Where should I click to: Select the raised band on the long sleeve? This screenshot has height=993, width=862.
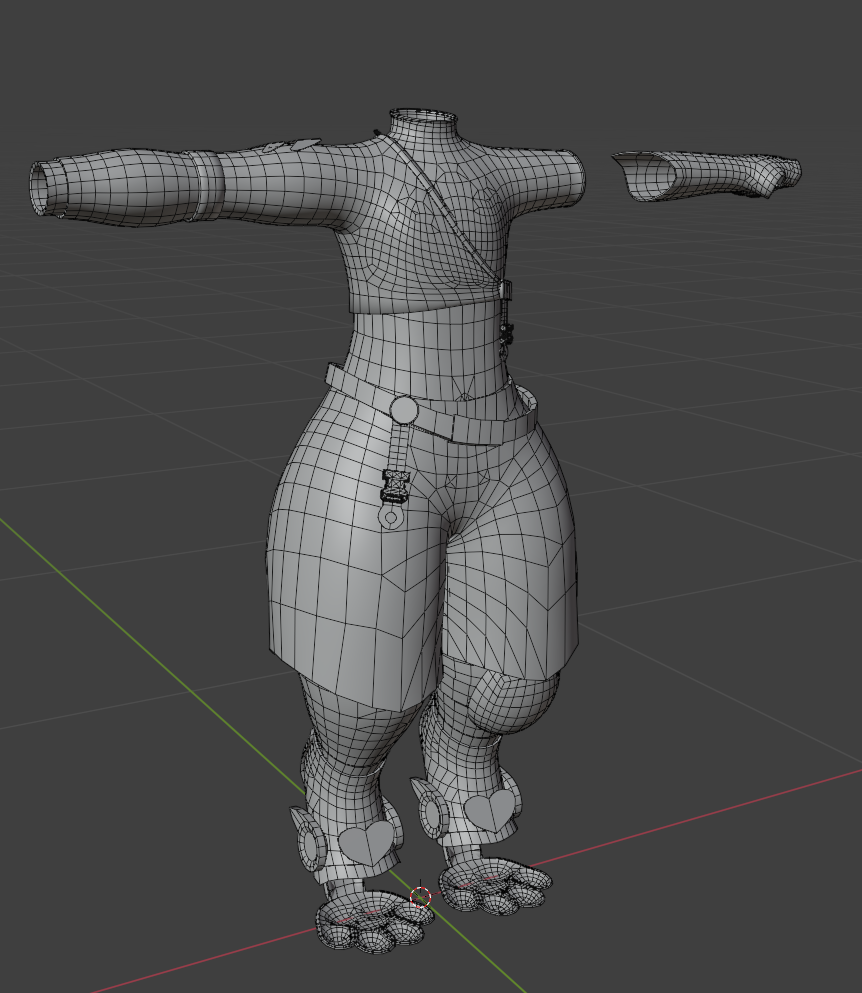pos(206,183)
